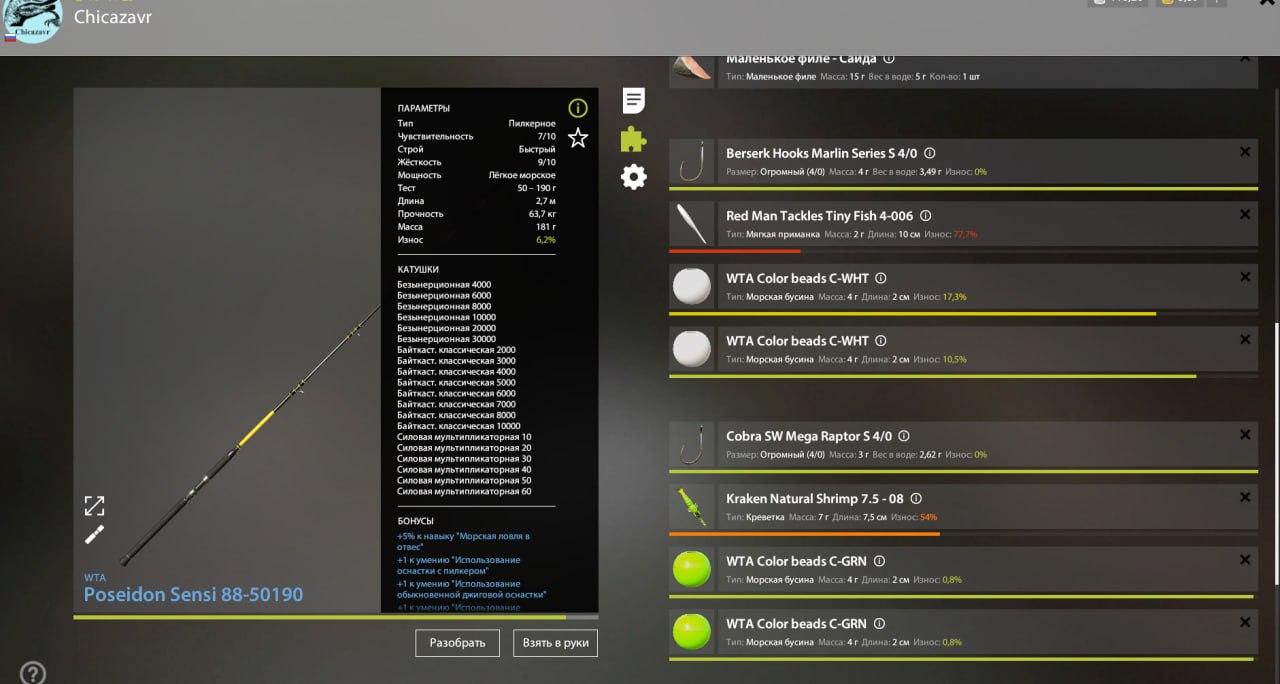The width and height of the screenshot is (1280, 684).
Task: Show info for C-WHT bead with 10,5% wear
Action: click(881, 340)
